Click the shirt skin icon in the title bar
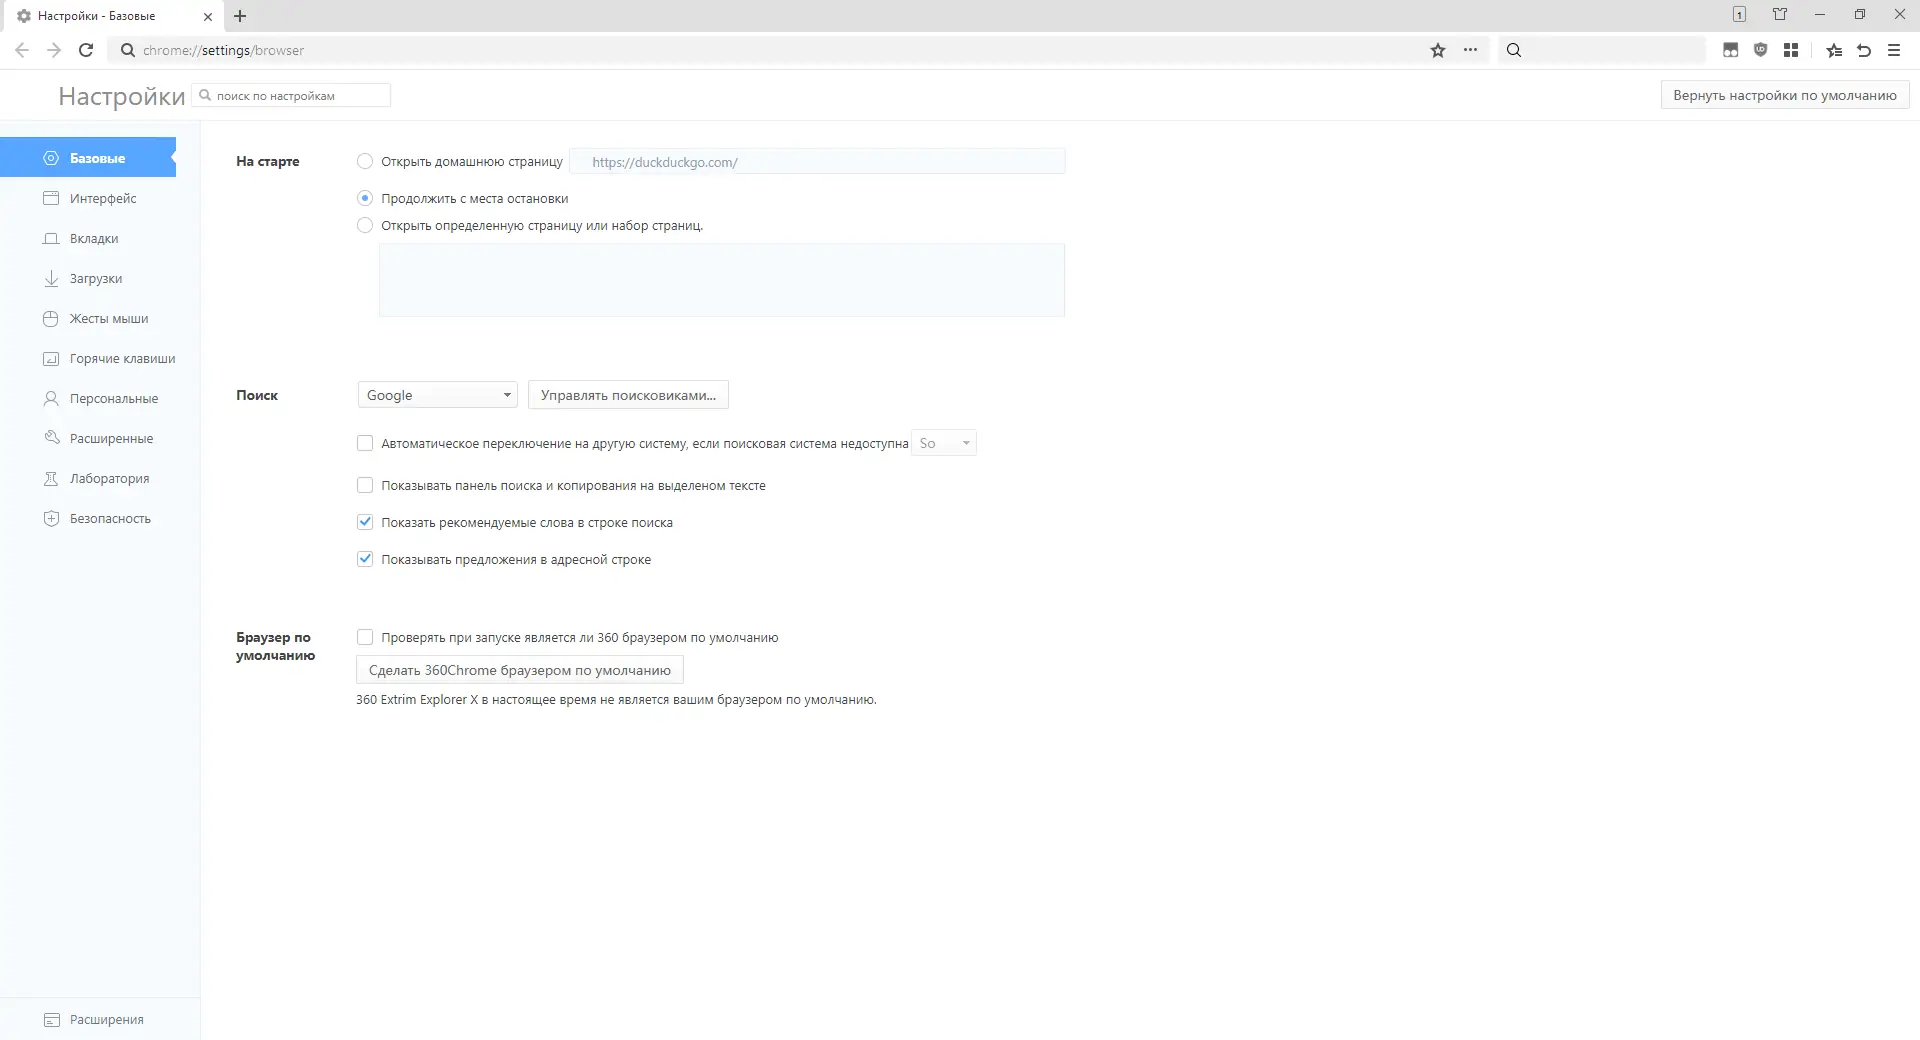 tap(1780, 15)
